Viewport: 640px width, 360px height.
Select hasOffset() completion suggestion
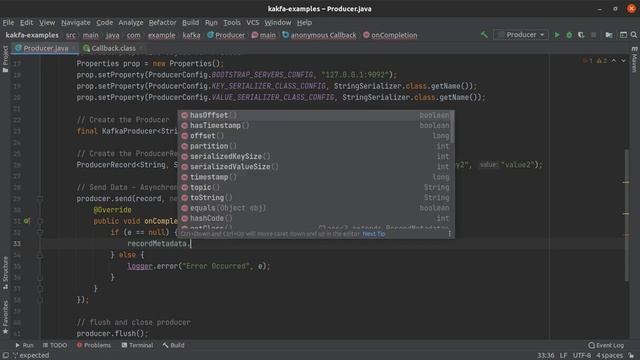(x=316, y=115)
